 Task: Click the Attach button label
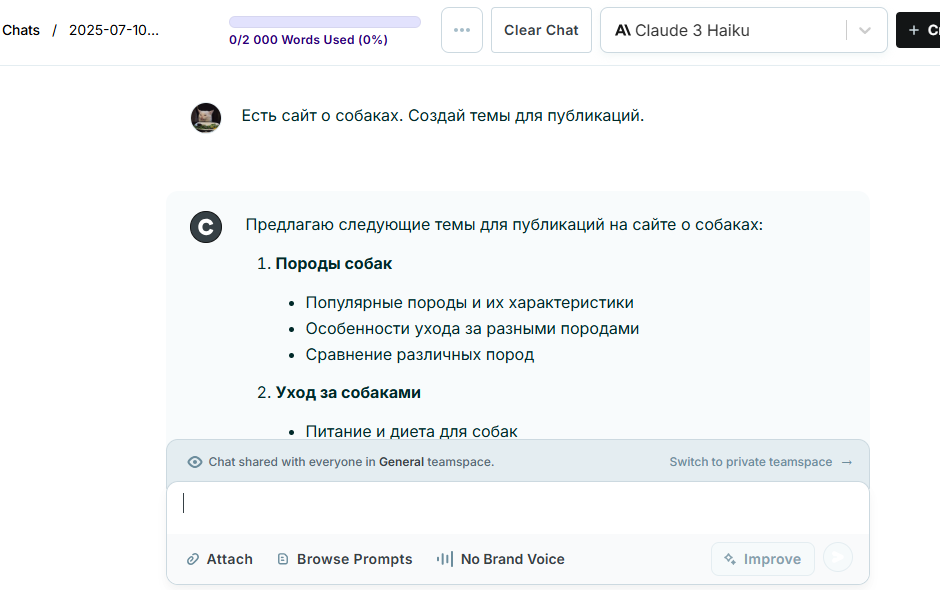point(230,559)
